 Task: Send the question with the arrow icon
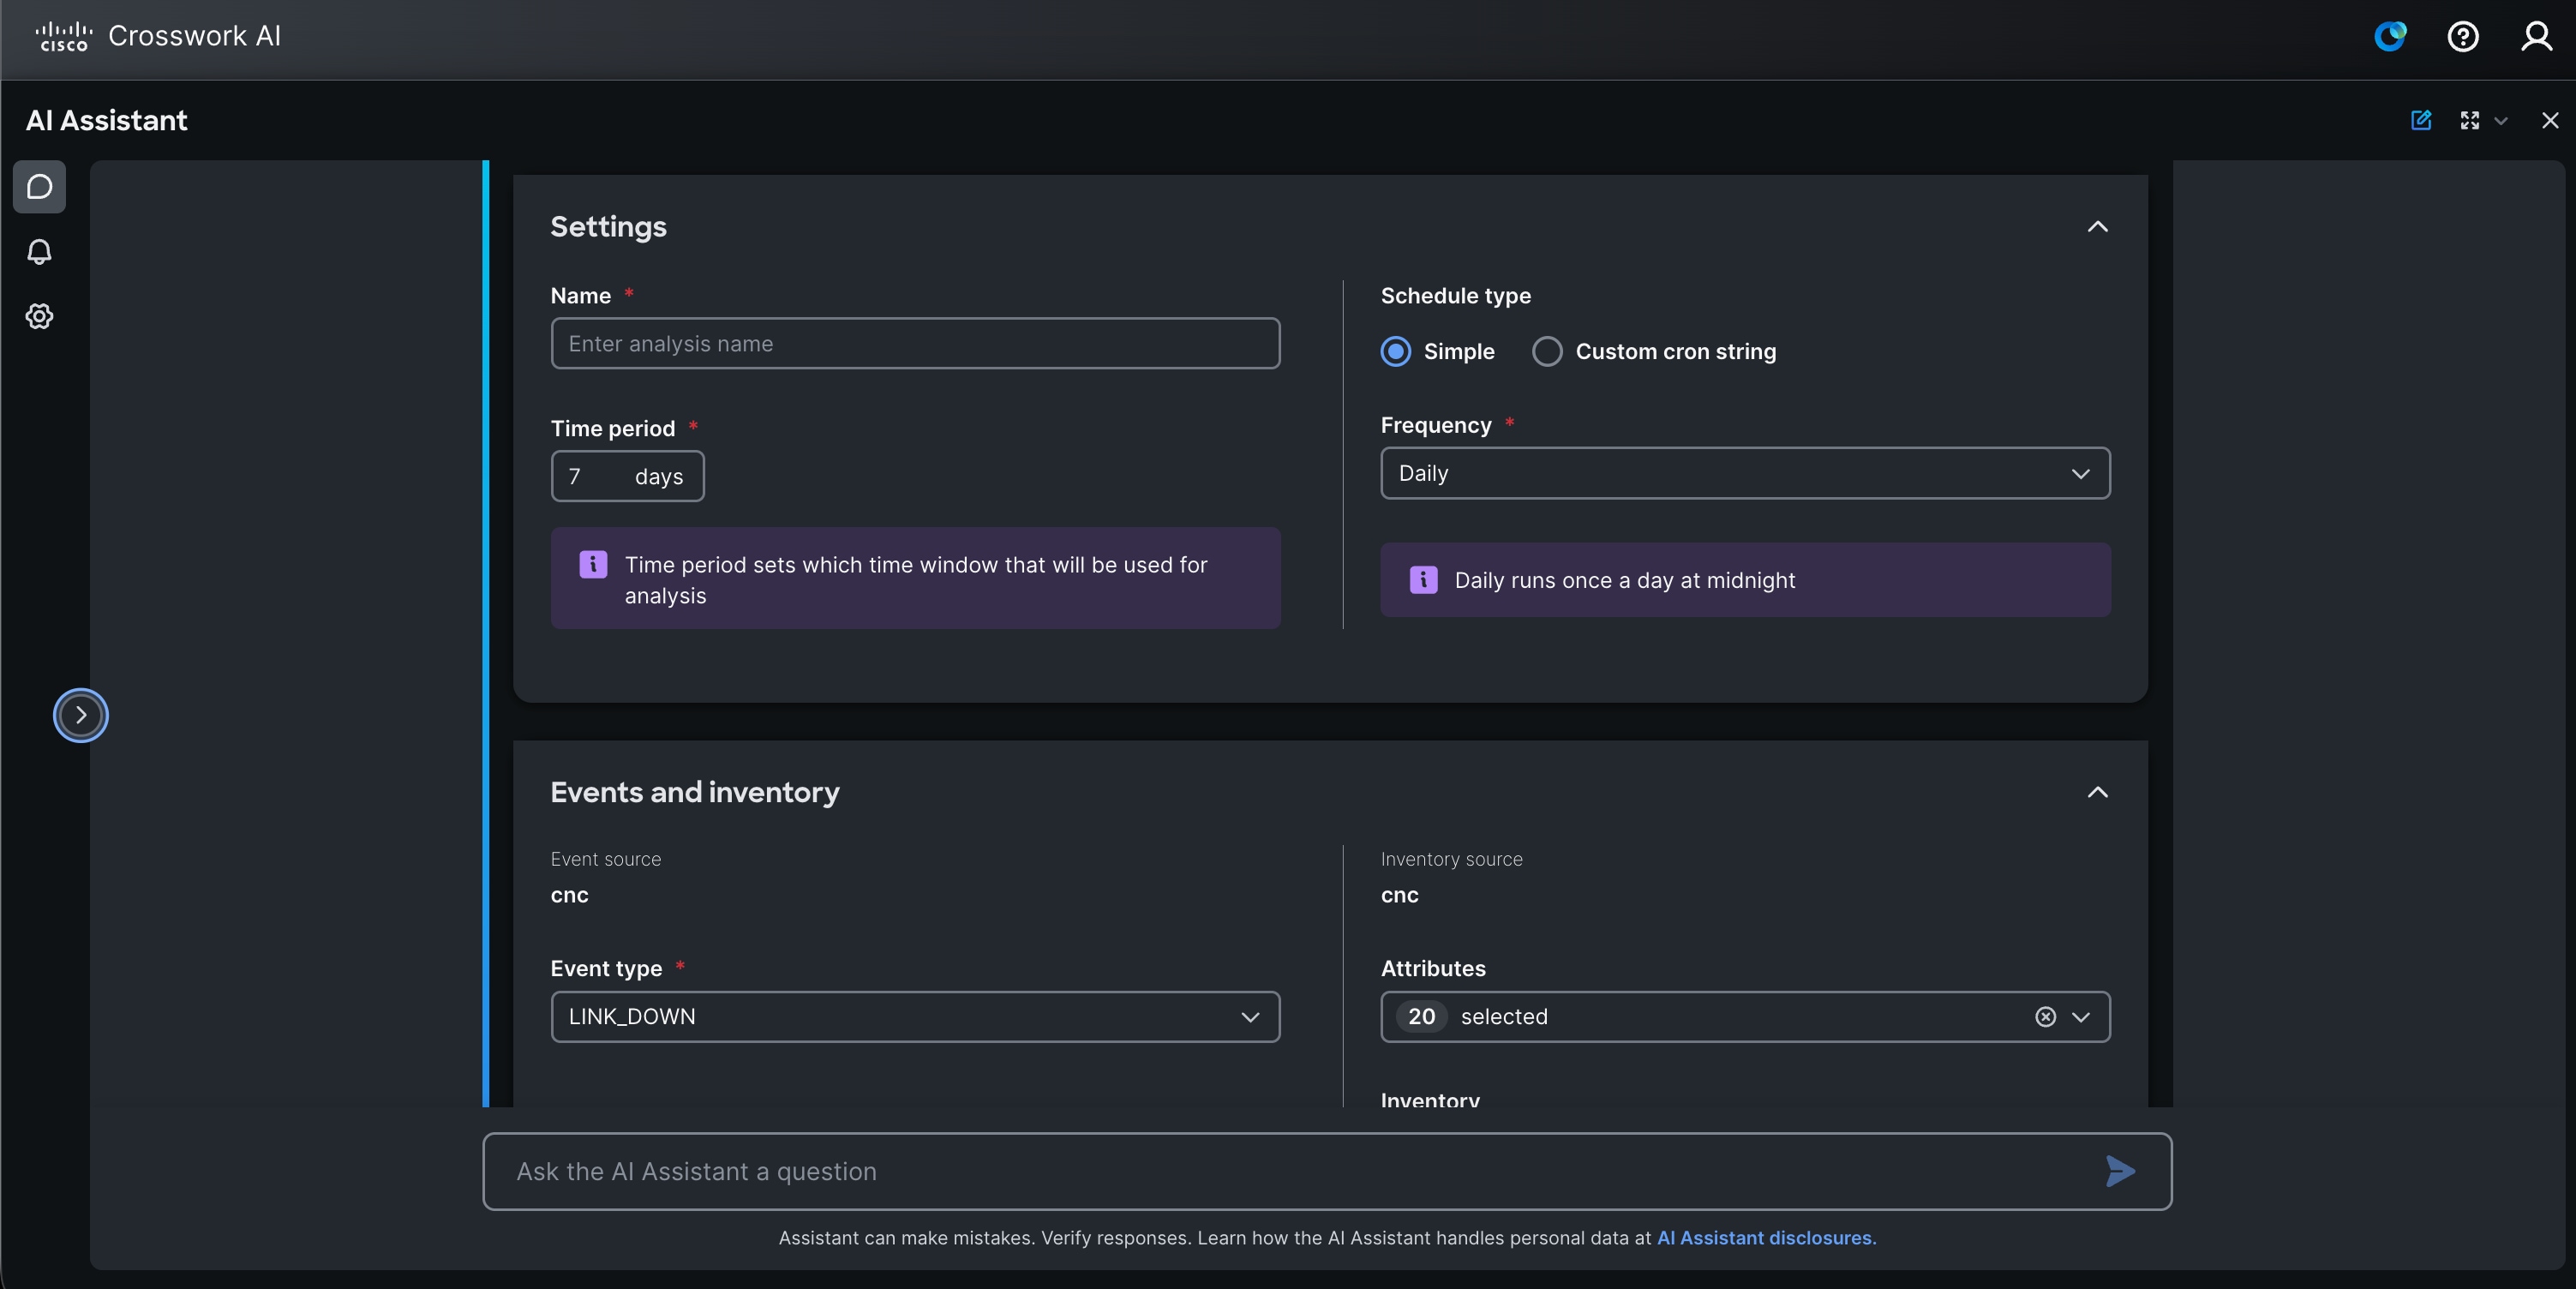(x=2120, y=1171)
